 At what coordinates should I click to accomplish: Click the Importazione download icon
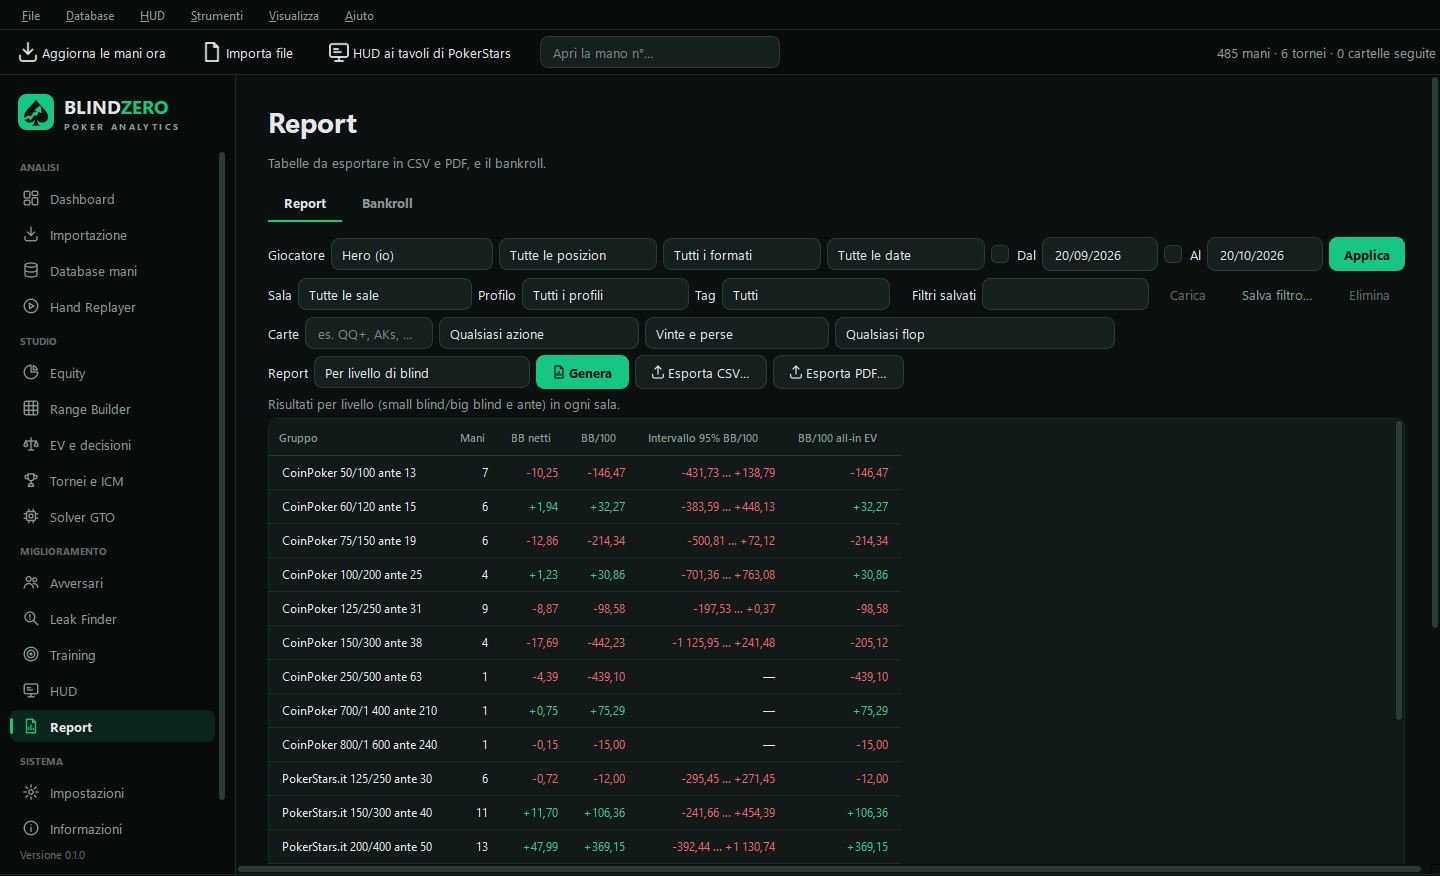pyautogui.click(x=31, y=235)
